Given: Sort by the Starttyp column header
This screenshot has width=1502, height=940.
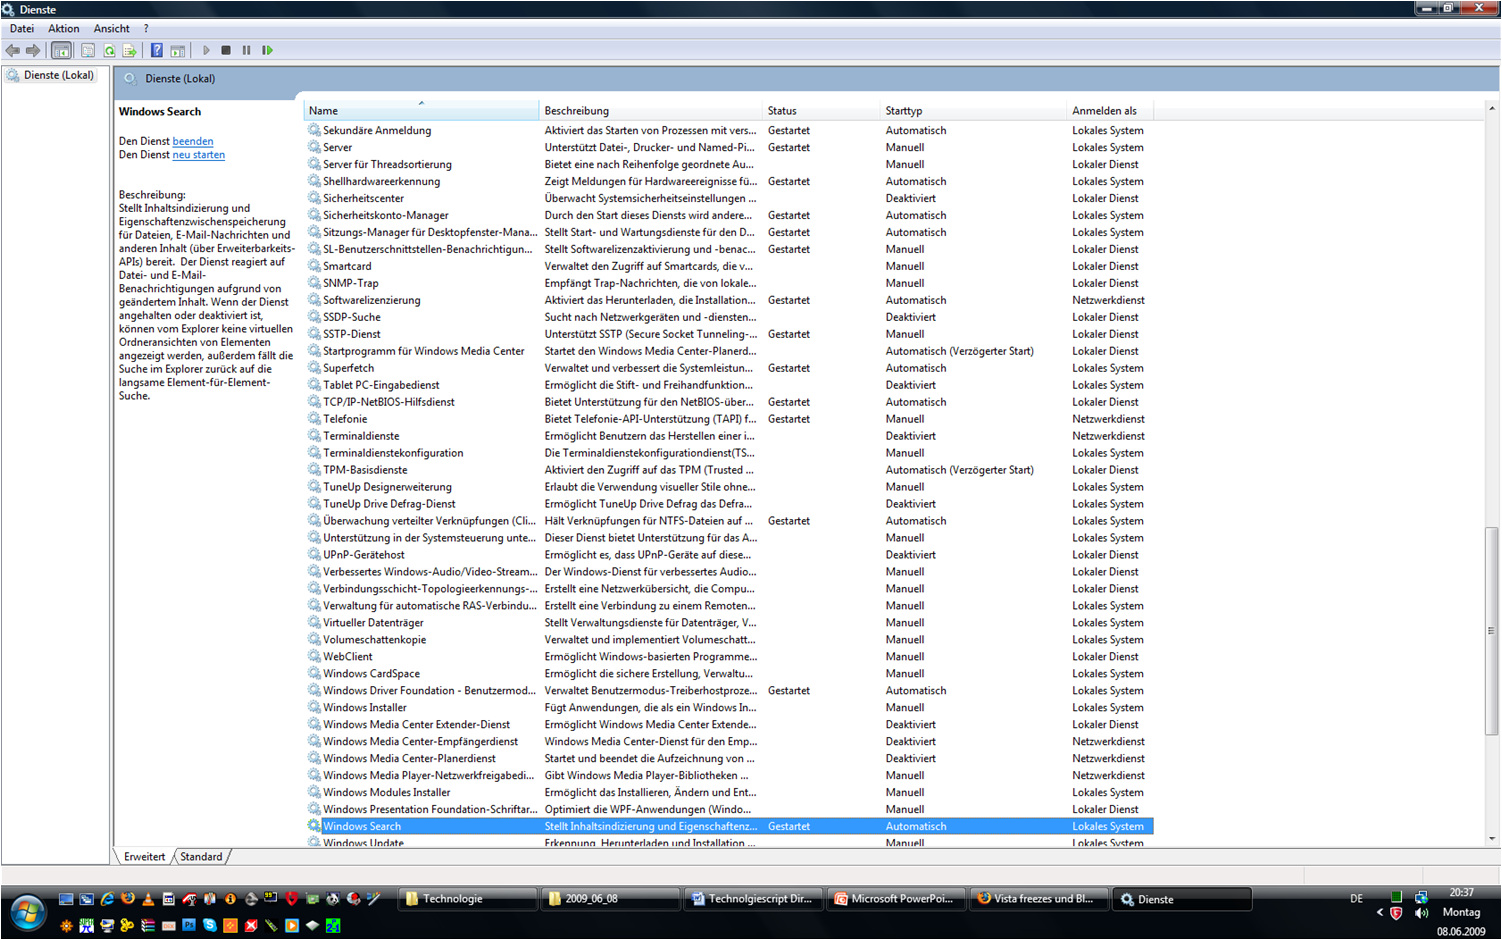Looking at the screenshot, I should point(973,110).
